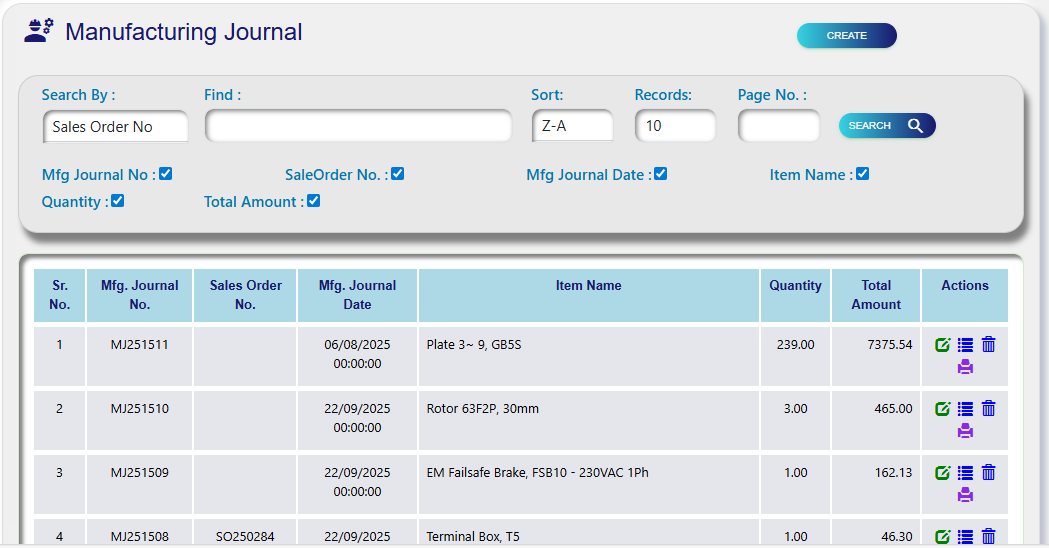Viewport: 1049px width, 548px height.
Task: Disable the Total Amount column checkbox
Action: click(314, 201)
